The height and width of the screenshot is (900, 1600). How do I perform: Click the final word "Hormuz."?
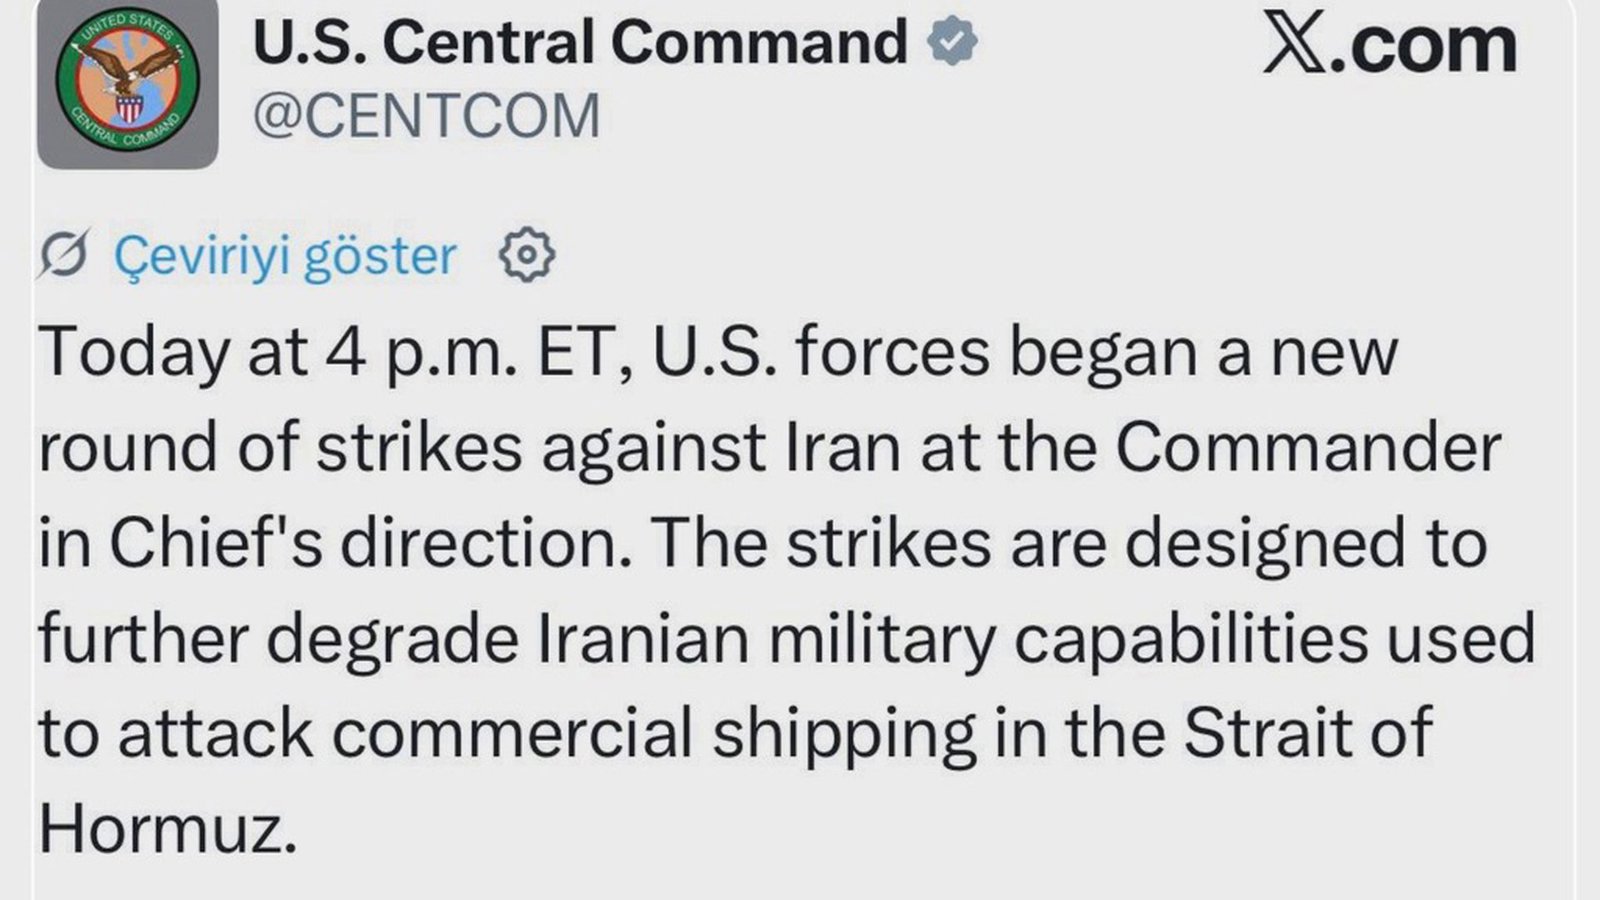(x=168, y=829)
